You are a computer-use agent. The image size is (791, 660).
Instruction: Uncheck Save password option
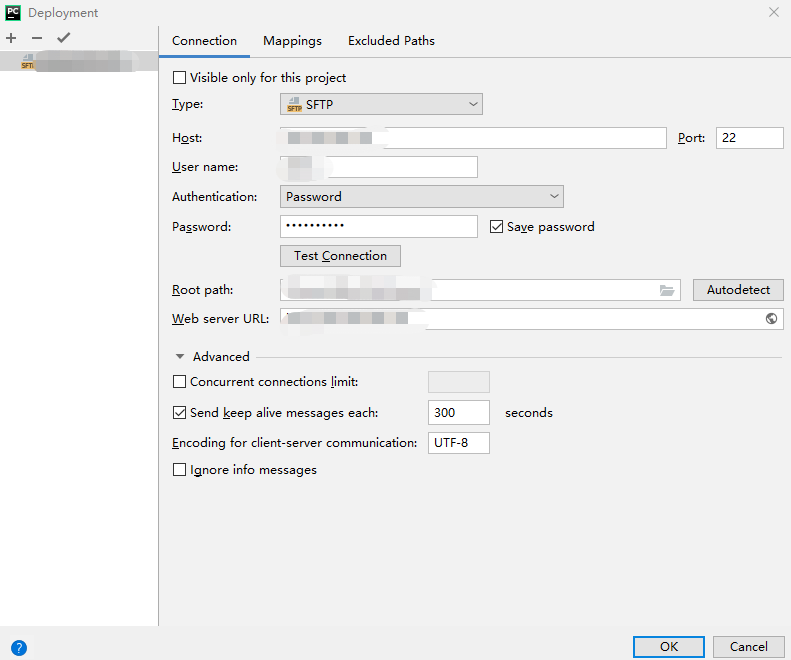pos(496,227)
